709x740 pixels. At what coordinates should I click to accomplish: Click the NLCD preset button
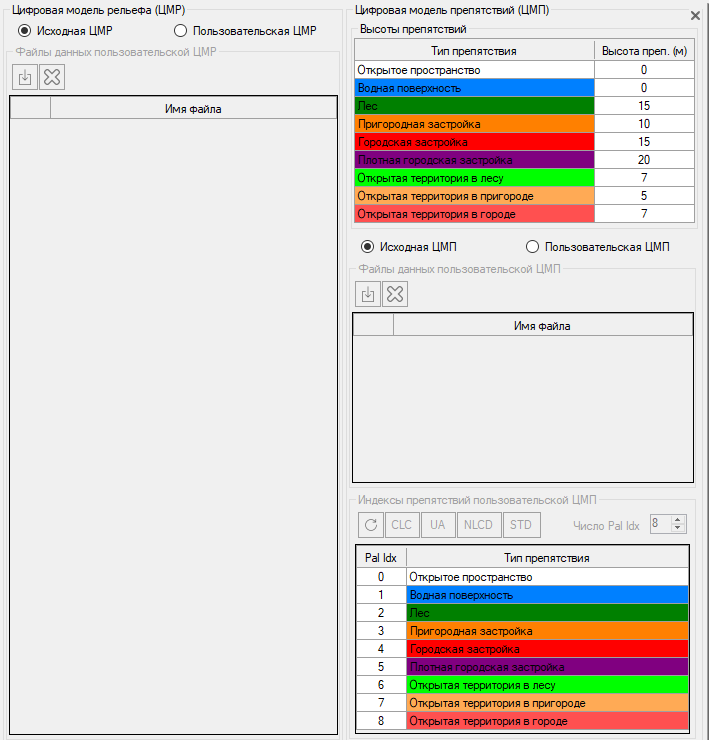pyautogui.click(x=479, y=525)
